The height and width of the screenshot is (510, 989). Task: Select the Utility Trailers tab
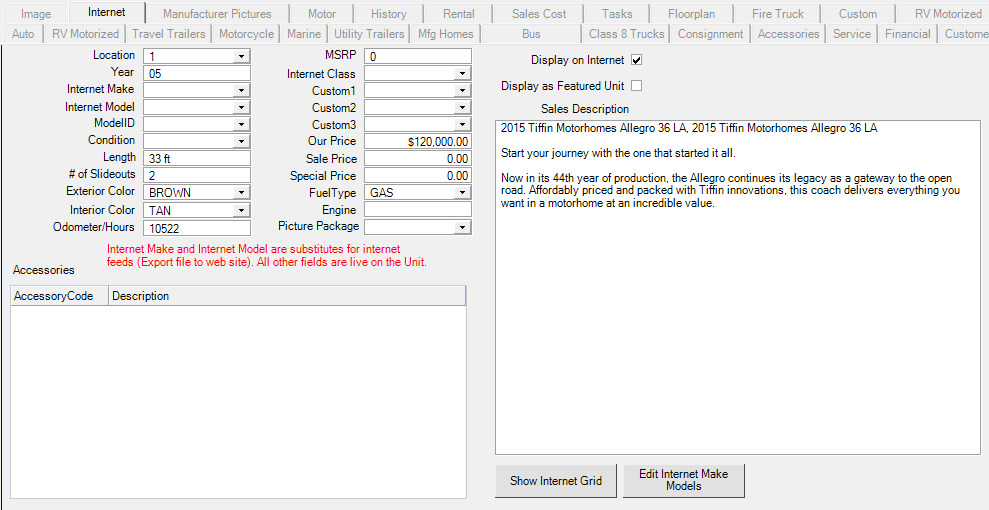tap(369, 34)
